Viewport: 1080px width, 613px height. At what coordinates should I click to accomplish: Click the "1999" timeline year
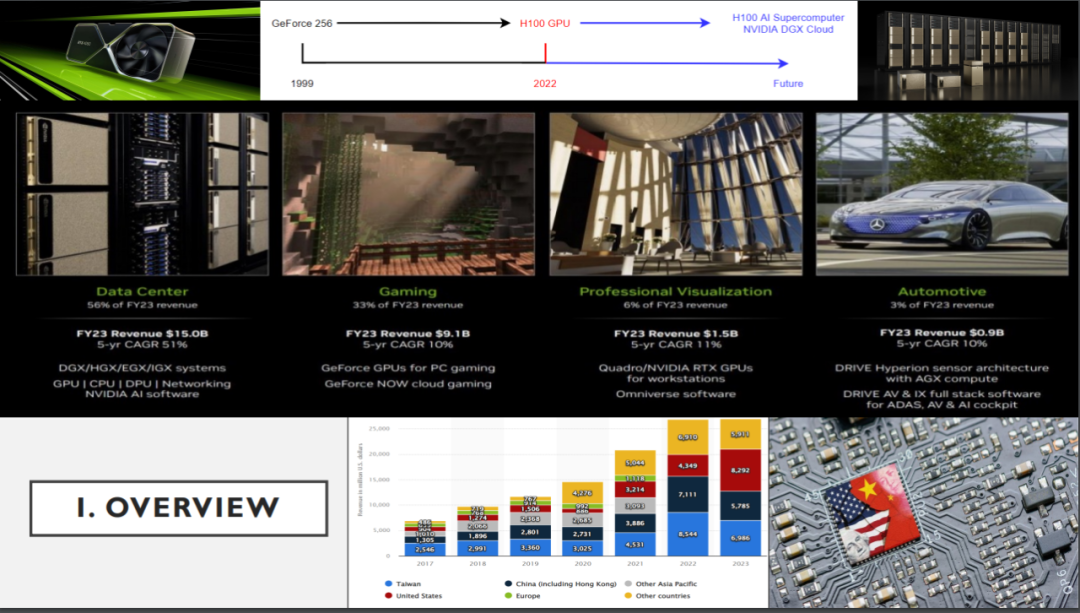[302, 83]
